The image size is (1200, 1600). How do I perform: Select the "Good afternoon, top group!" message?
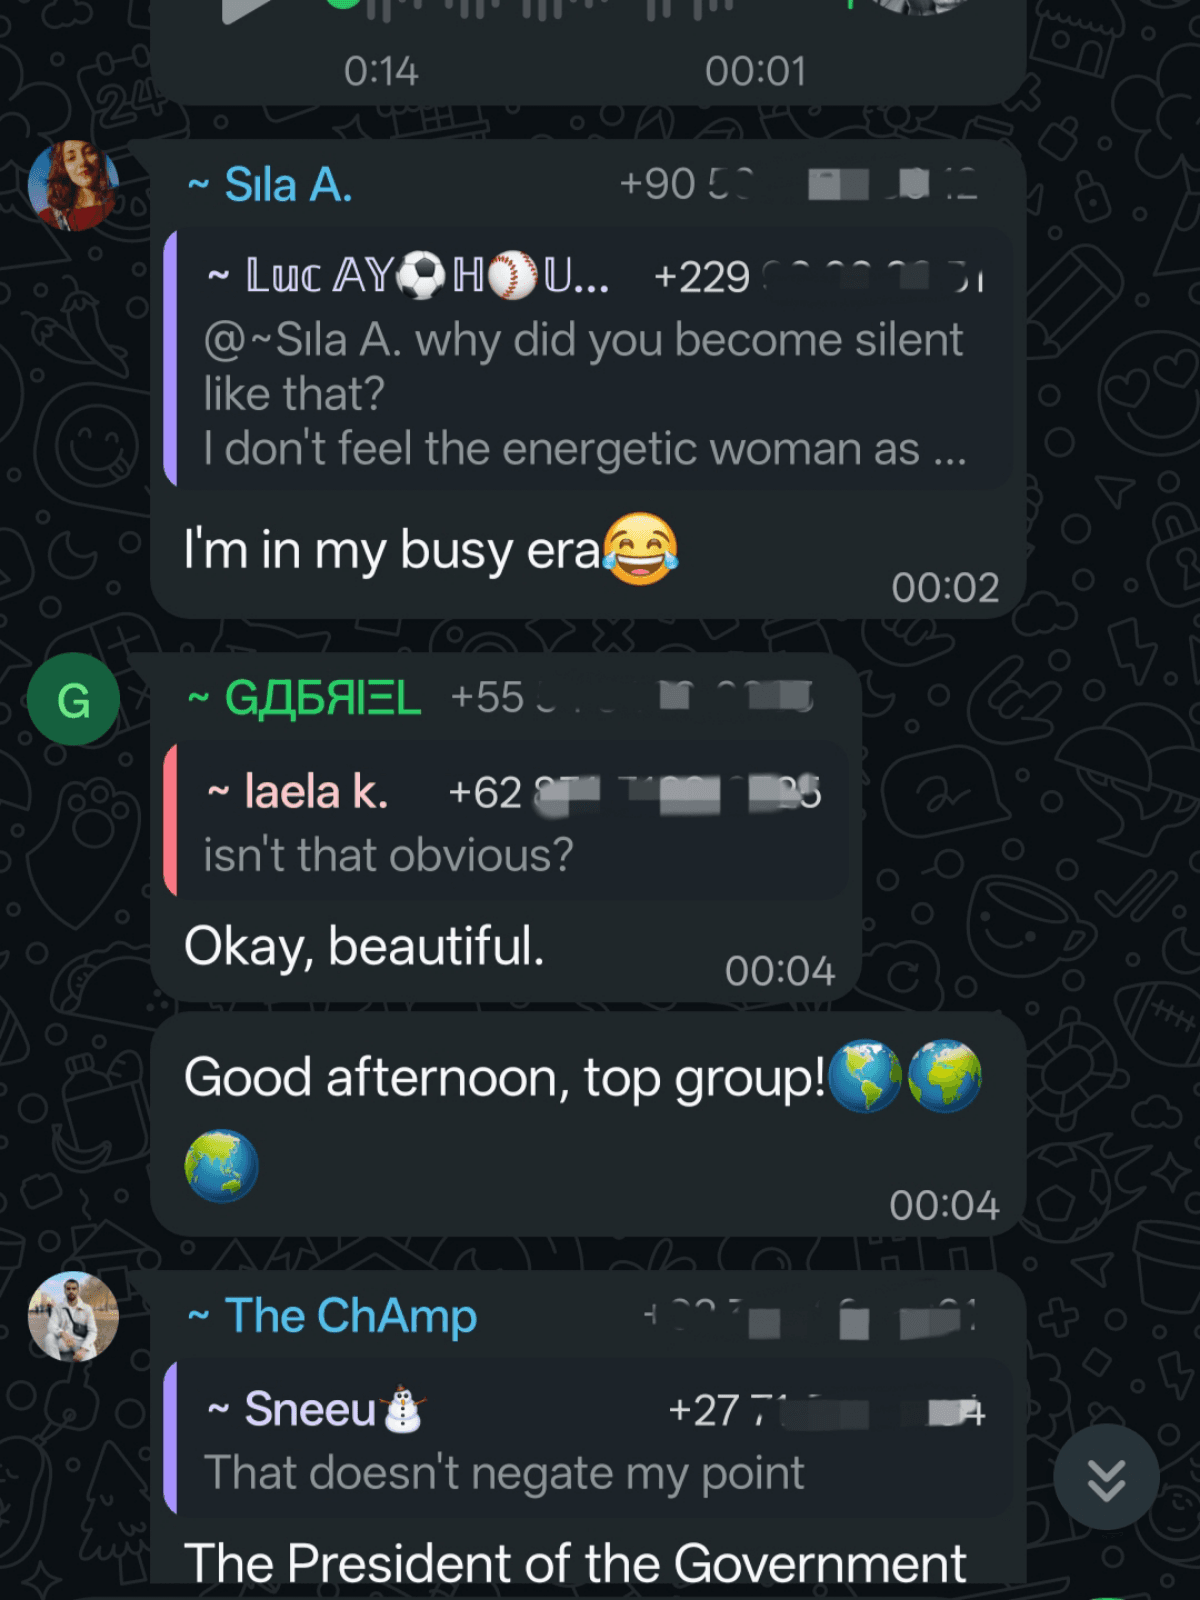588,1124
